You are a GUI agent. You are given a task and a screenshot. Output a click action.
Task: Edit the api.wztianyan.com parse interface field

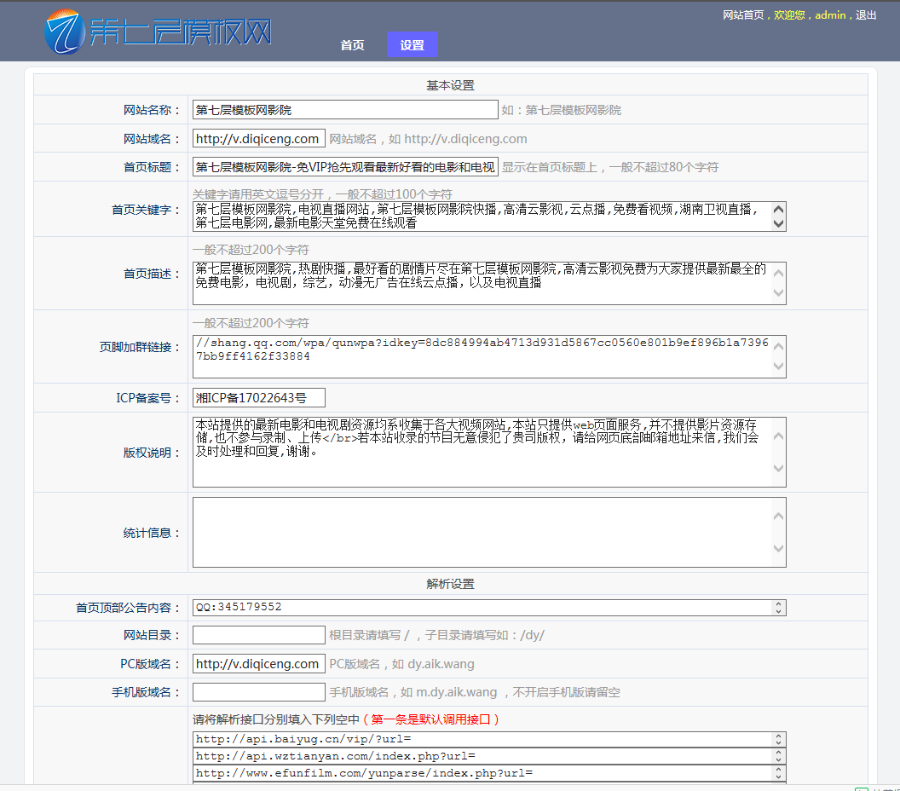tap(489, 757)
